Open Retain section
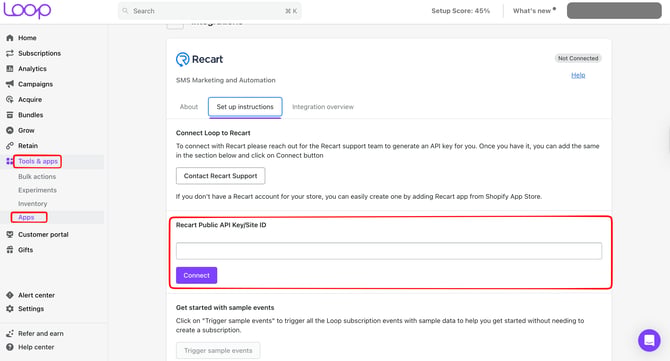The width and height of the screenshot is (670, 361). point(28,146)
